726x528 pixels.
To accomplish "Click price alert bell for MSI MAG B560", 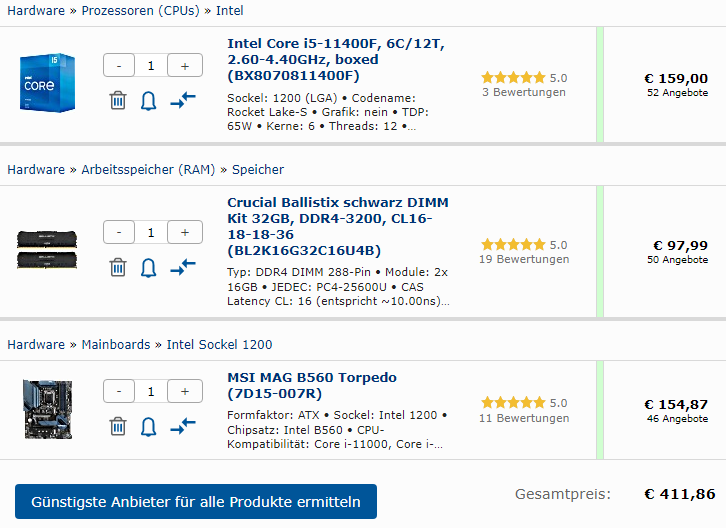I will (148, 427).
